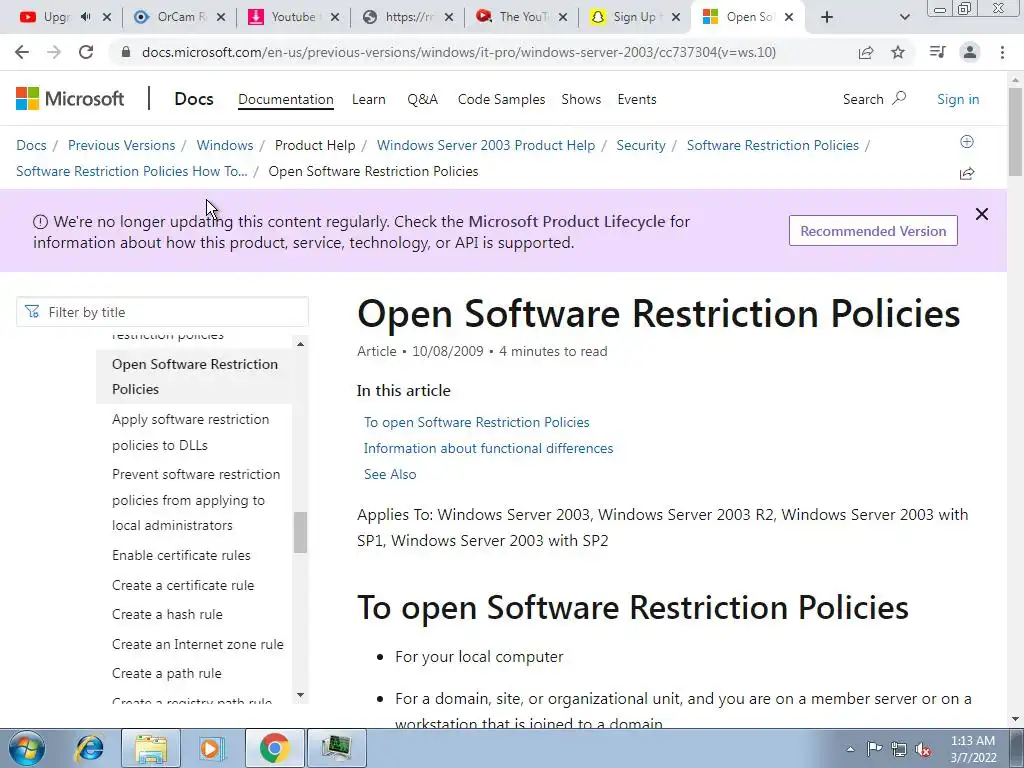The width and height of the screenshot is (1024, 768).
Task: Switch to the https:// tab
Action: pyautogui.click(x=407, y=17)
